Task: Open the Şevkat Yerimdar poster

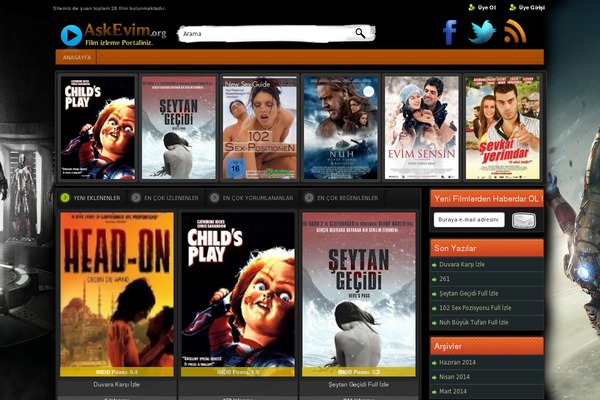Action: click(x=502, y=127)
